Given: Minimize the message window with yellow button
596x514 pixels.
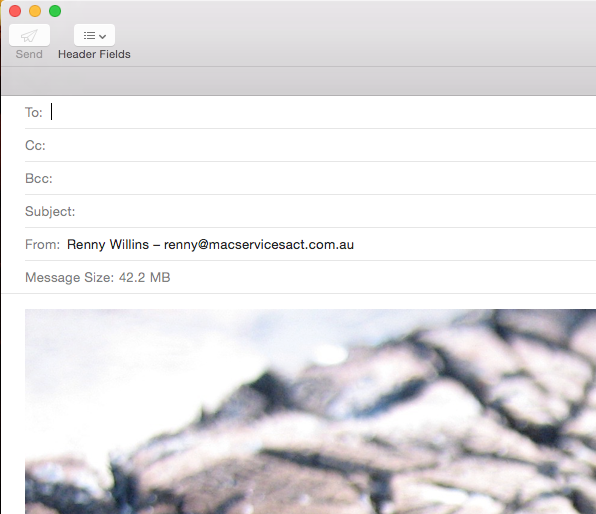Looking at the screenshot, I should pos(35,11).
